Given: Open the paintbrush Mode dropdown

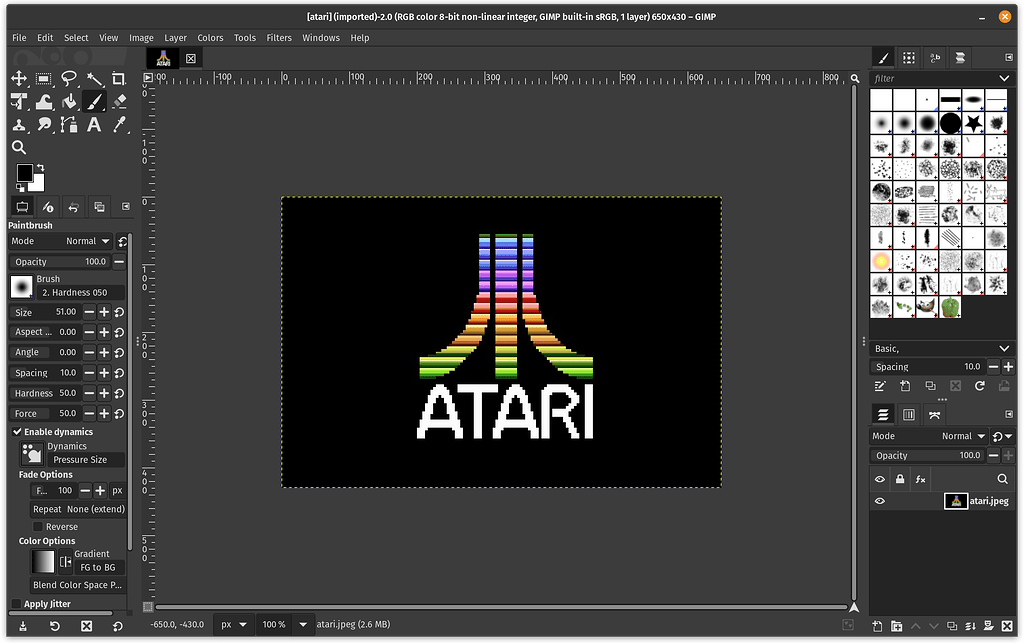Looking at the screenshot, I should 88,241.
